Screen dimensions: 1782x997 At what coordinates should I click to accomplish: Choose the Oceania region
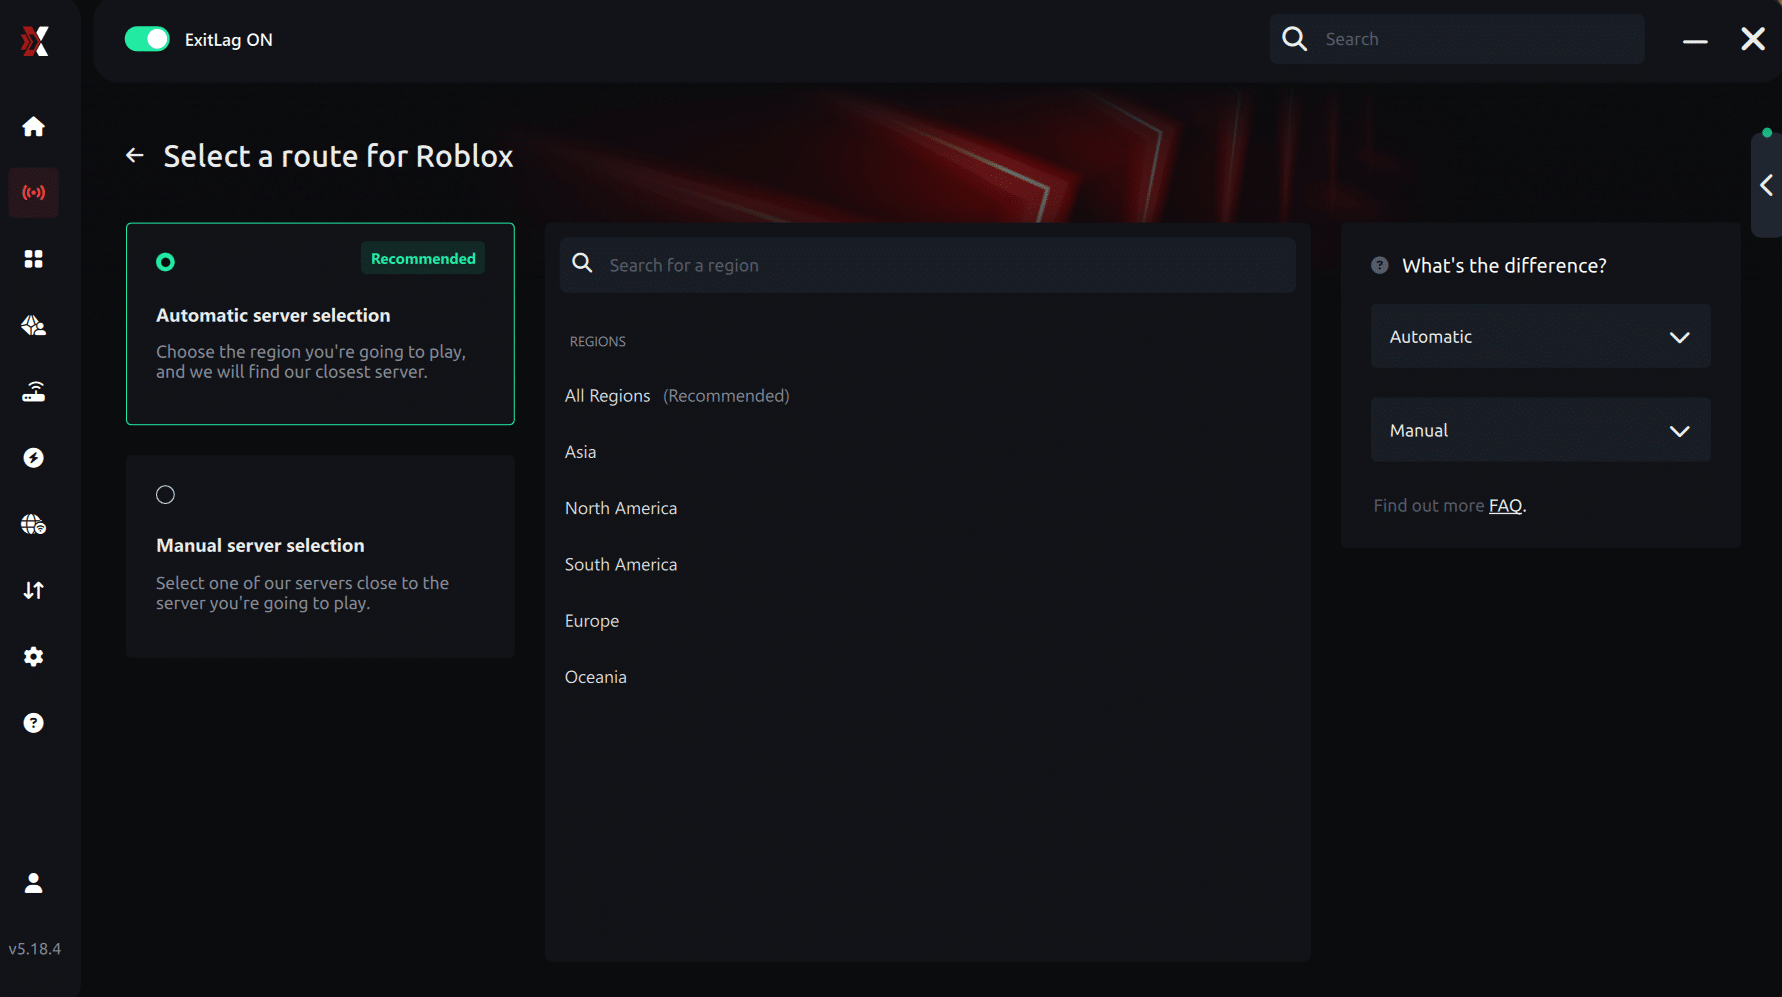(x=596, y=677)
